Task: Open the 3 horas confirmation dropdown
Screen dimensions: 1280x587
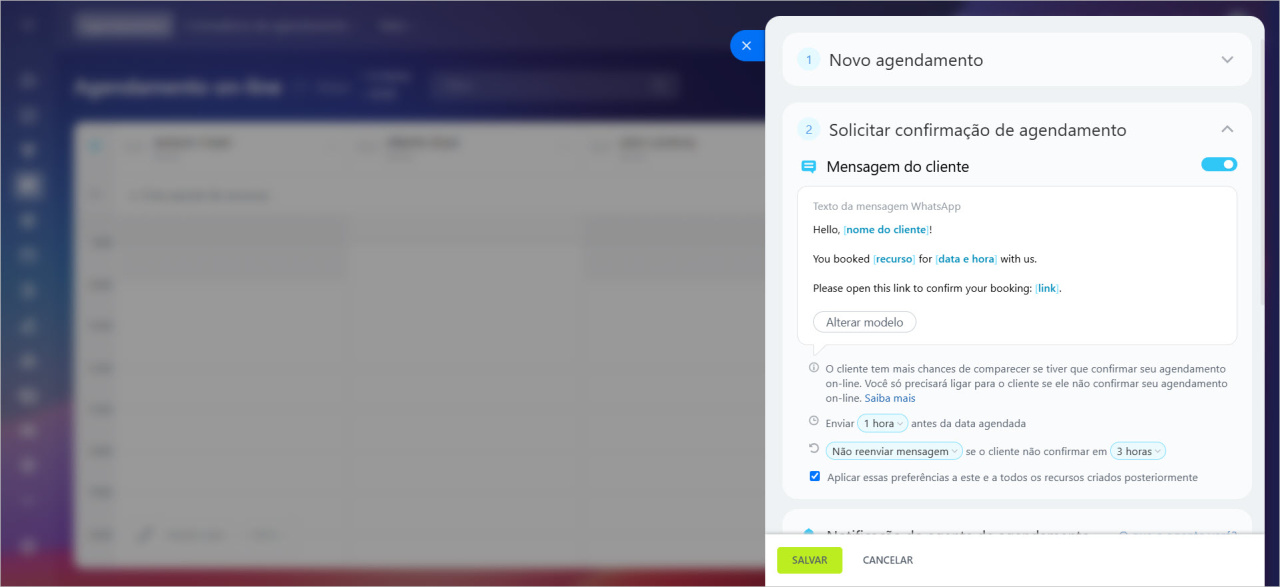Action: 1138,451
